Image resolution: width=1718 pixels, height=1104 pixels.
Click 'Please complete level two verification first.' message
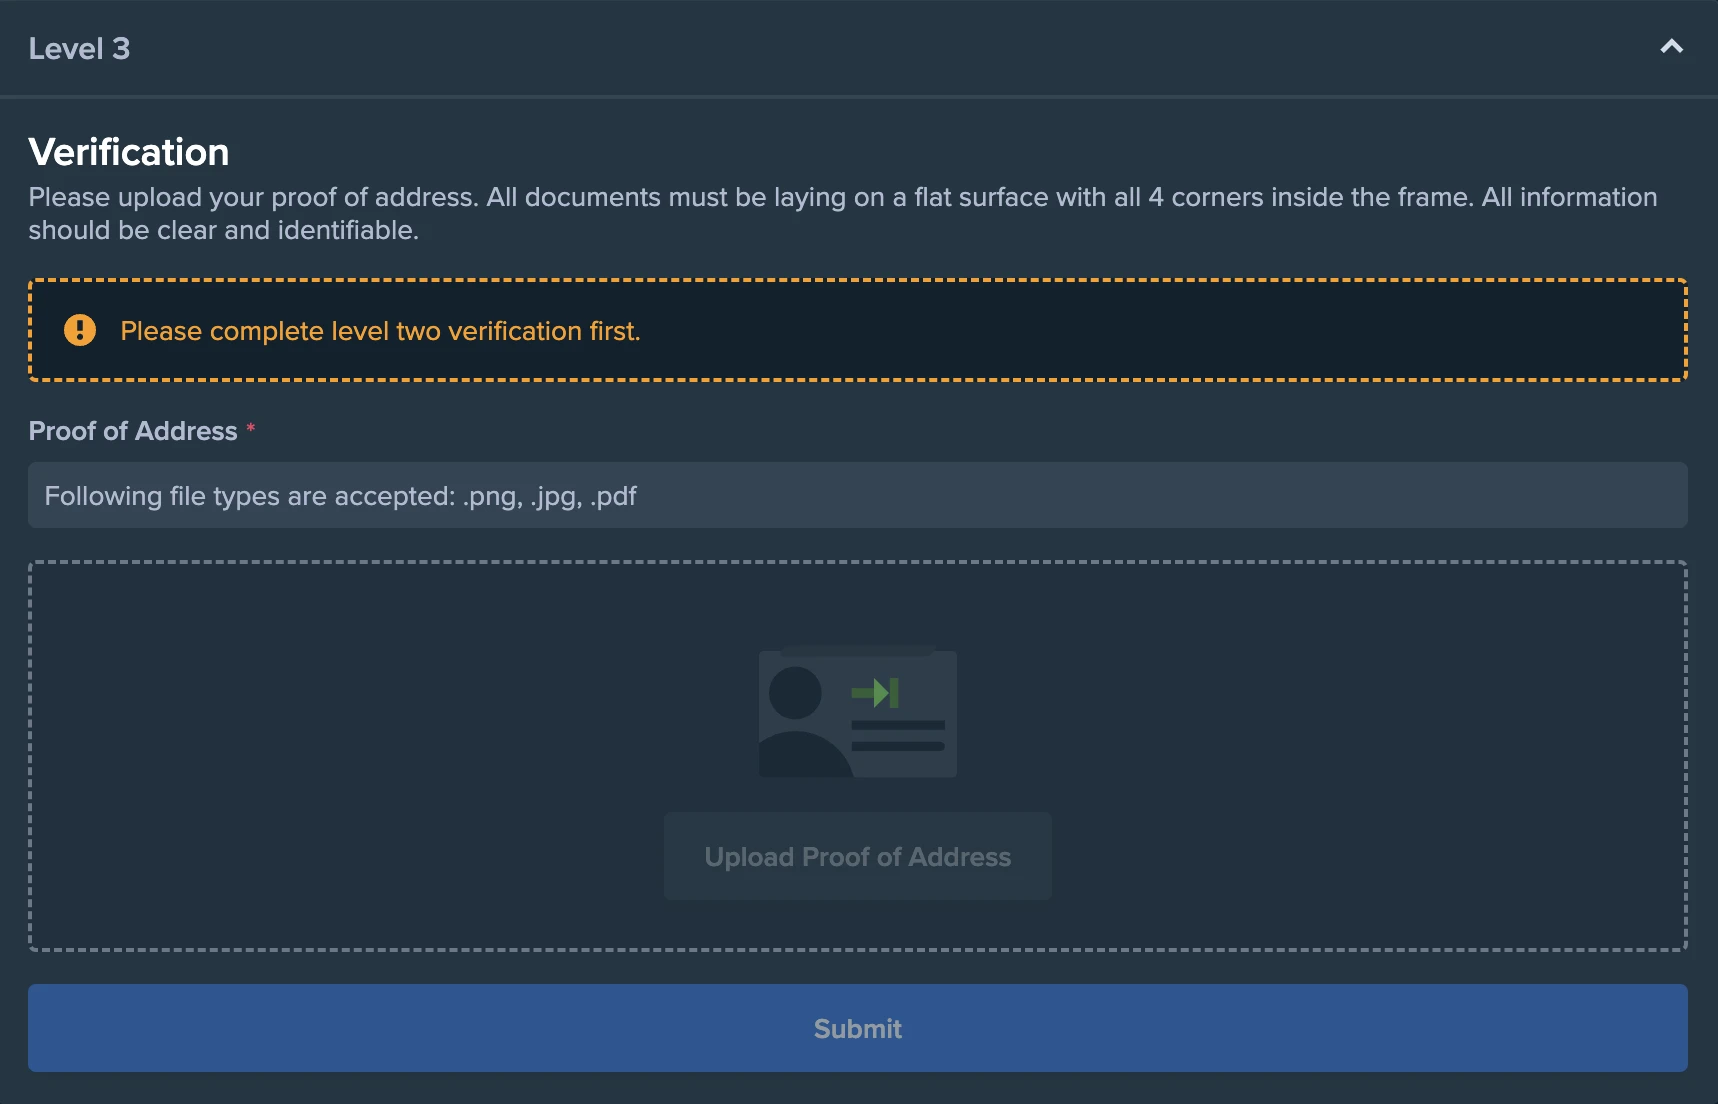(380, 331)
